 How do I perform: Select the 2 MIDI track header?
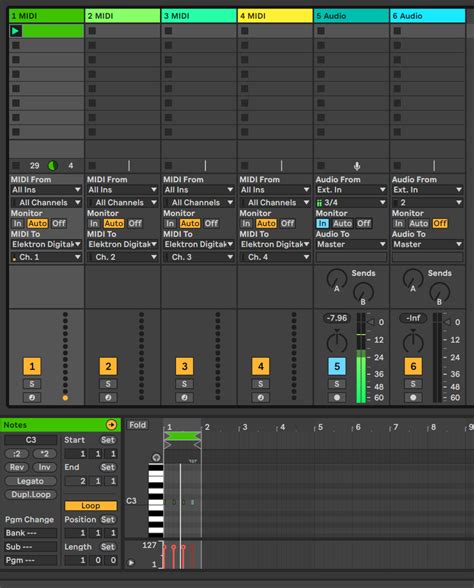click(x=123, y=16)
